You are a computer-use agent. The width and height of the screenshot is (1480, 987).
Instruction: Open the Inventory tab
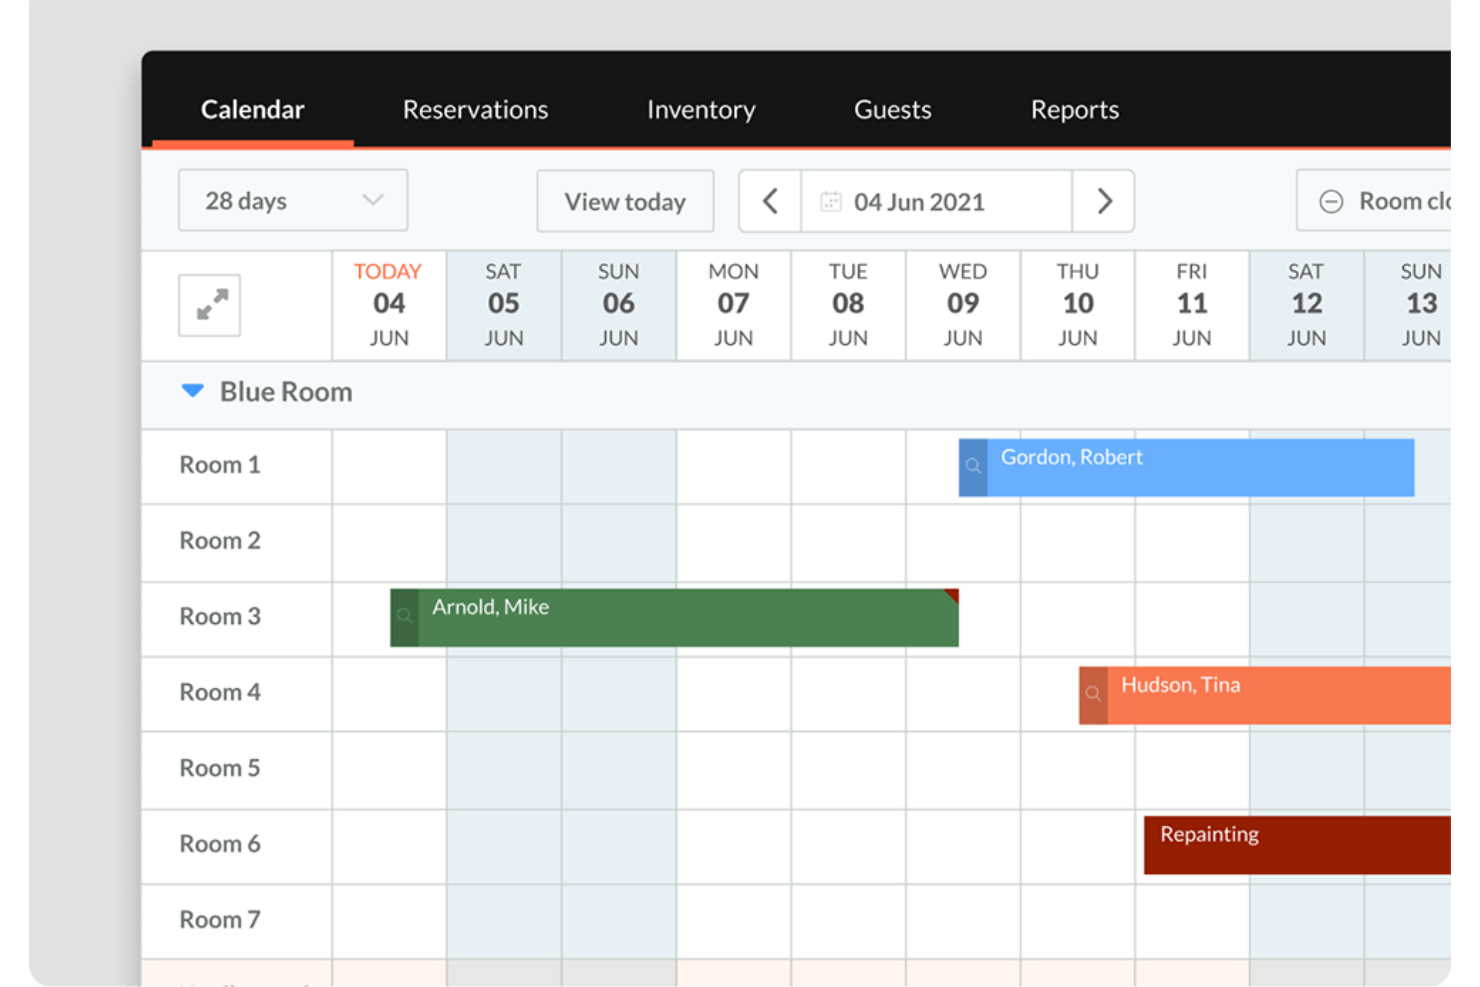[701, 109]
